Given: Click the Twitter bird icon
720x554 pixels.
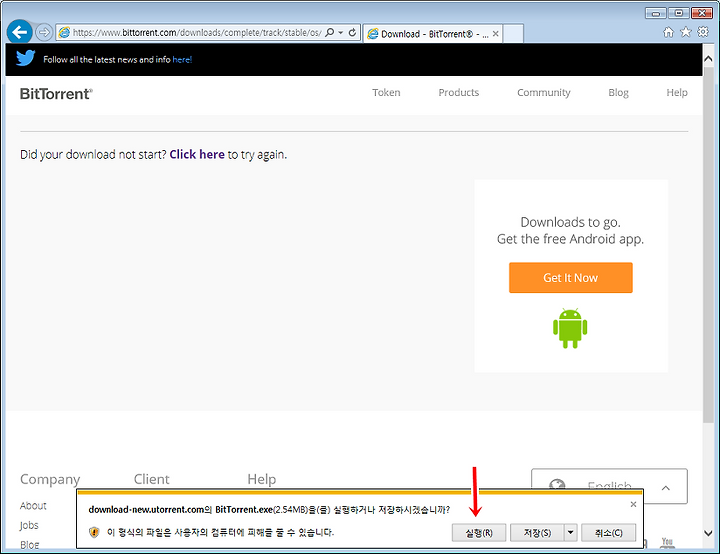Looking at the screenshot, I should [26, 58].
